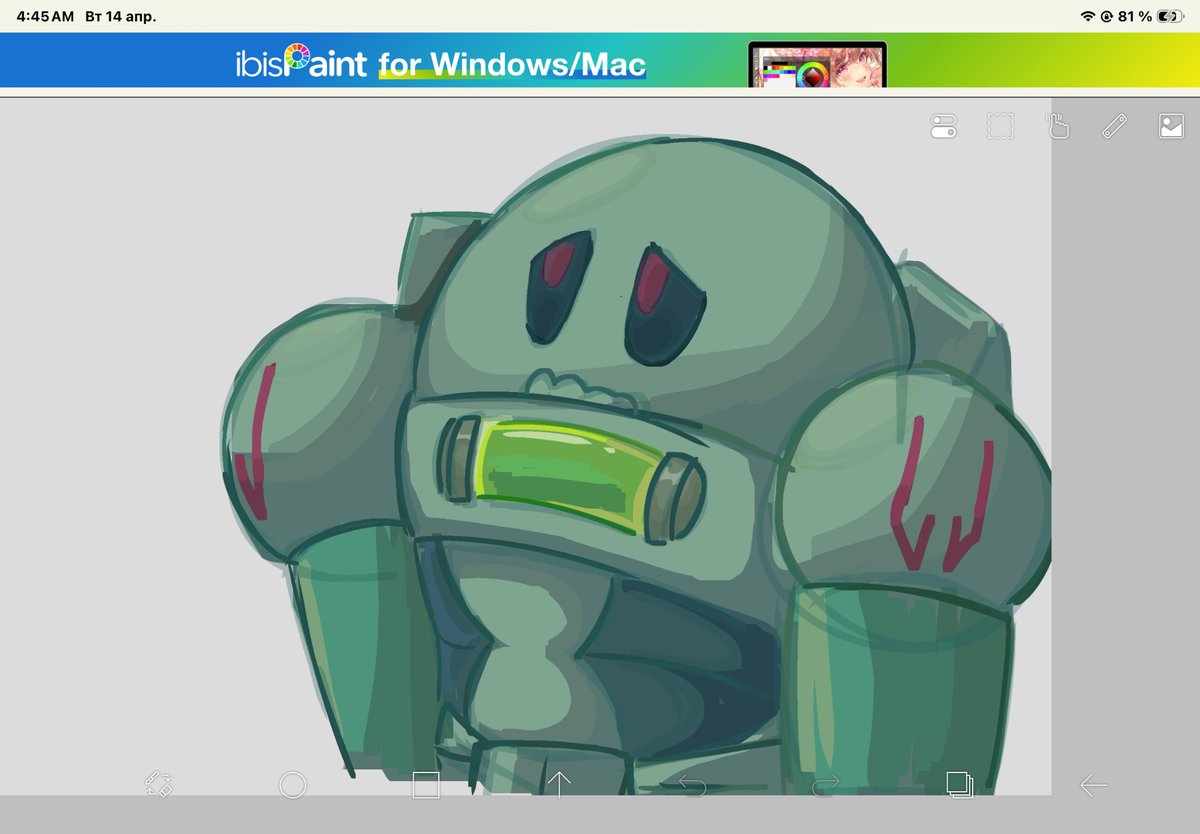The height and width of the screenshot is (834, 1200).
Task: Go back with the left arrow icon
Action: click(x=1093, y=785)
